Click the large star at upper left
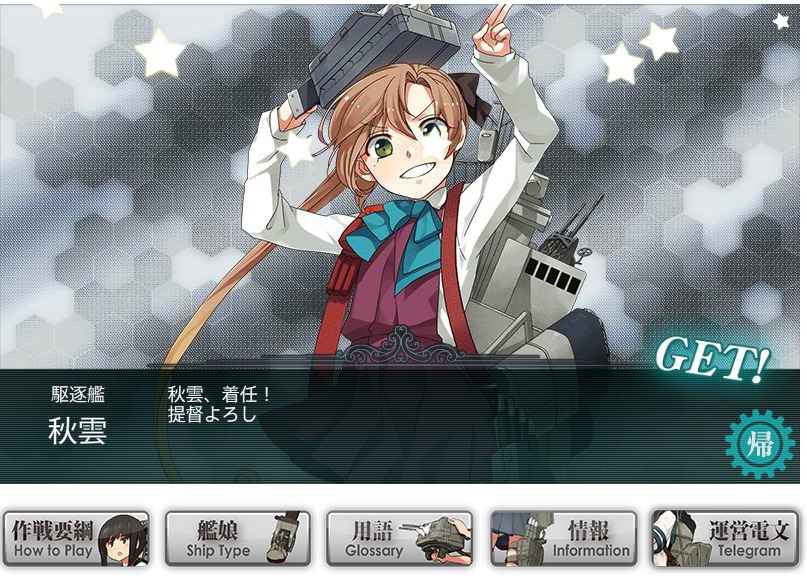The height and width of the screenshot is (579, 807). tap(160, 53)
